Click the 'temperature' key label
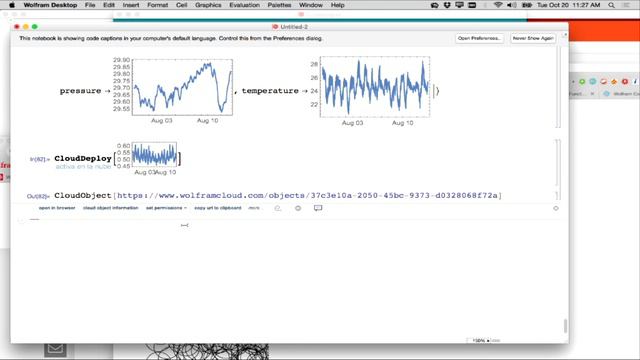The image size is (640, 360). (x=270, y=91)
